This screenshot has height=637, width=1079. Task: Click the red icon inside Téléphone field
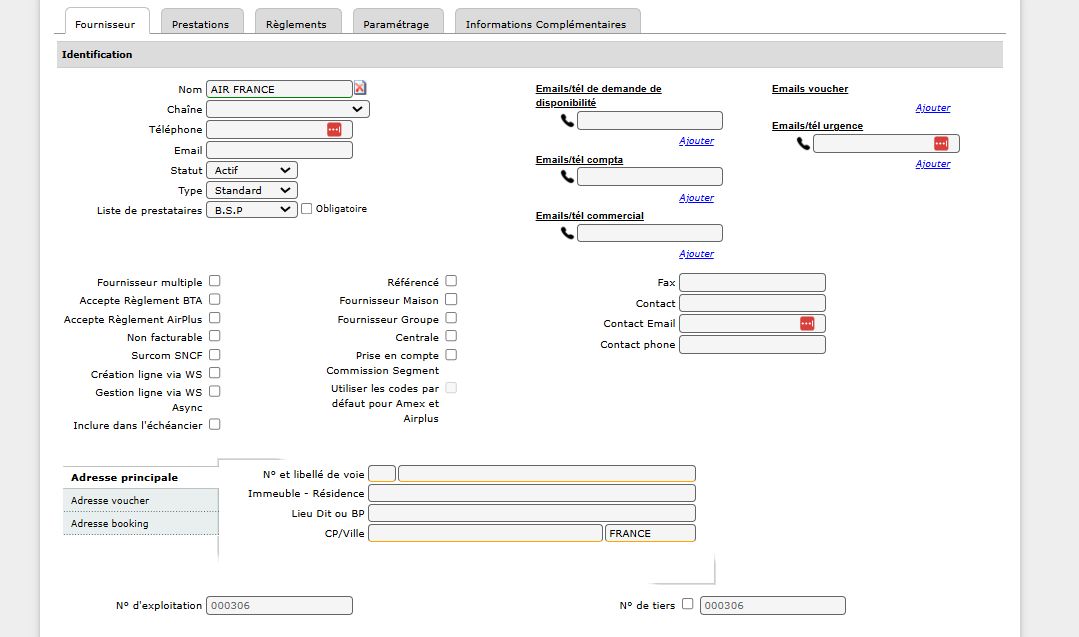point(334,129)
